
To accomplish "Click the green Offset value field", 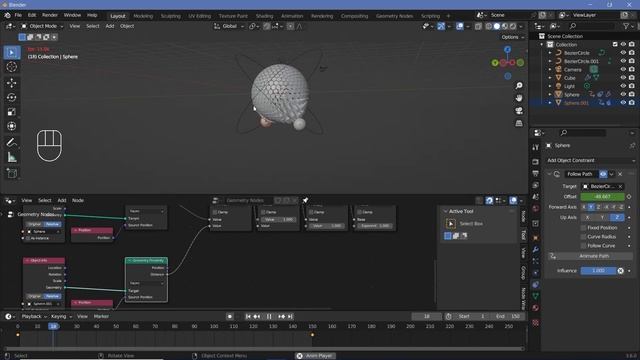I will click(x=602, y=197).
